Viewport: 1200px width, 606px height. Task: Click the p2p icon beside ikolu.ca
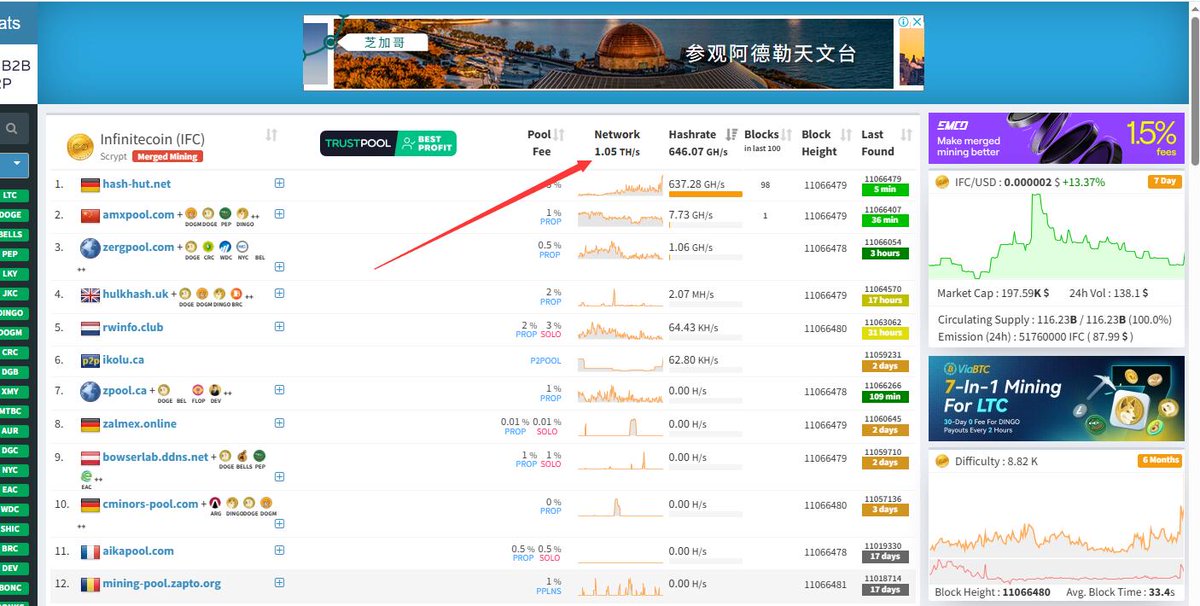pyautogui.click(x=90, y=360)
